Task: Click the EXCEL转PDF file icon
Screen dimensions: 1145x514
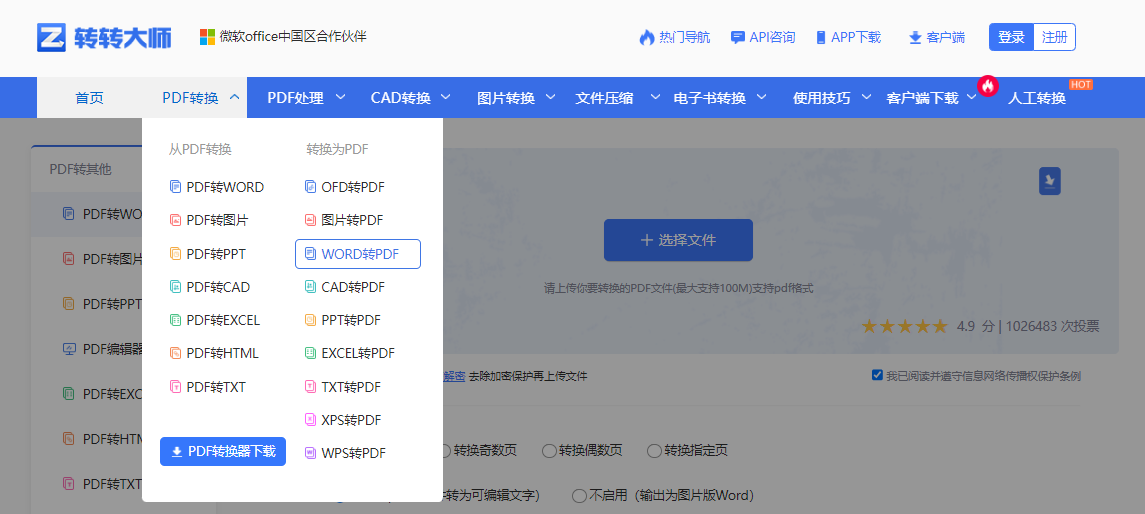Action: (310, 353)
